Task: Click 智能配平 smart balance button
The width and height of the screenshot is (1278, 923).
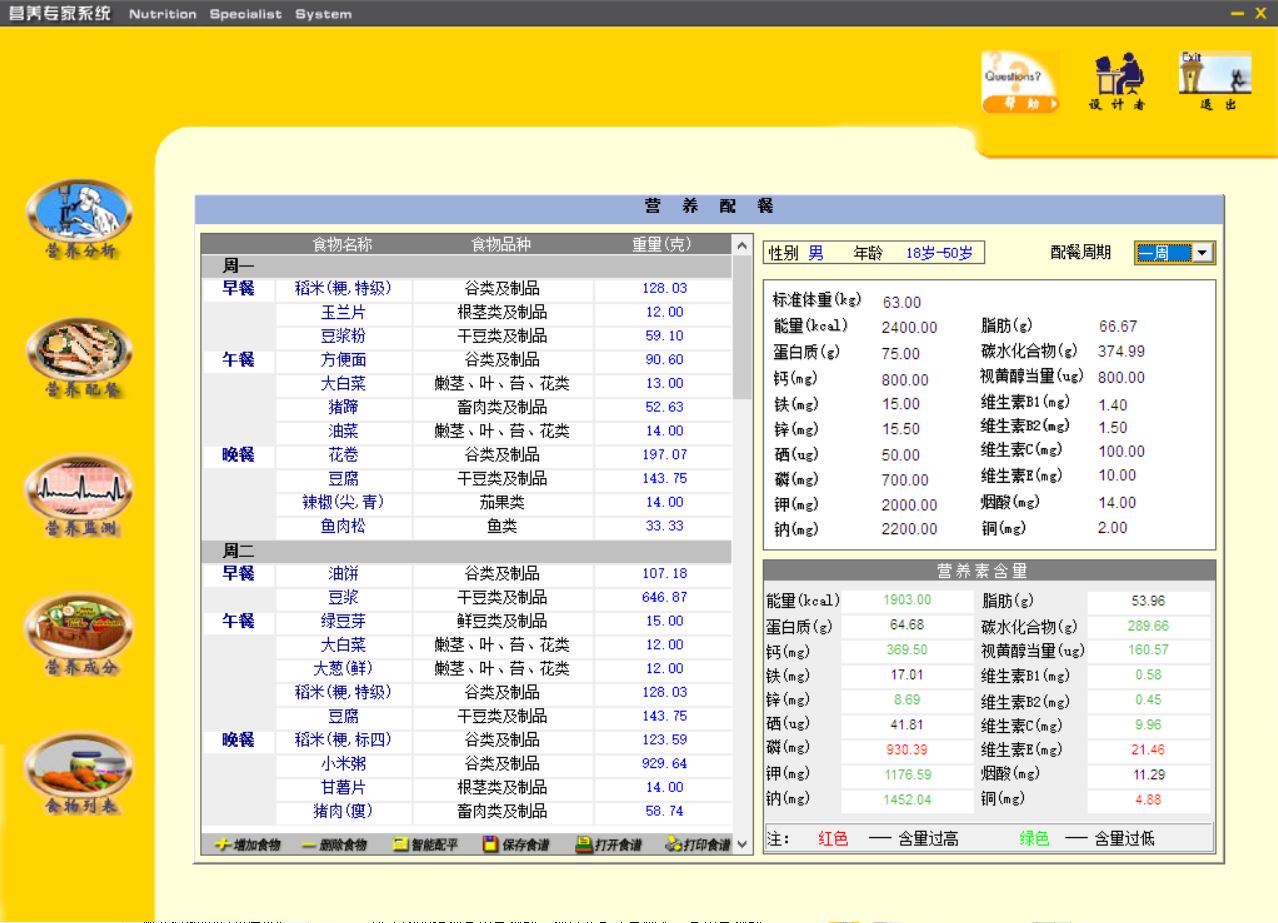Action: click(x=425, y=845)
